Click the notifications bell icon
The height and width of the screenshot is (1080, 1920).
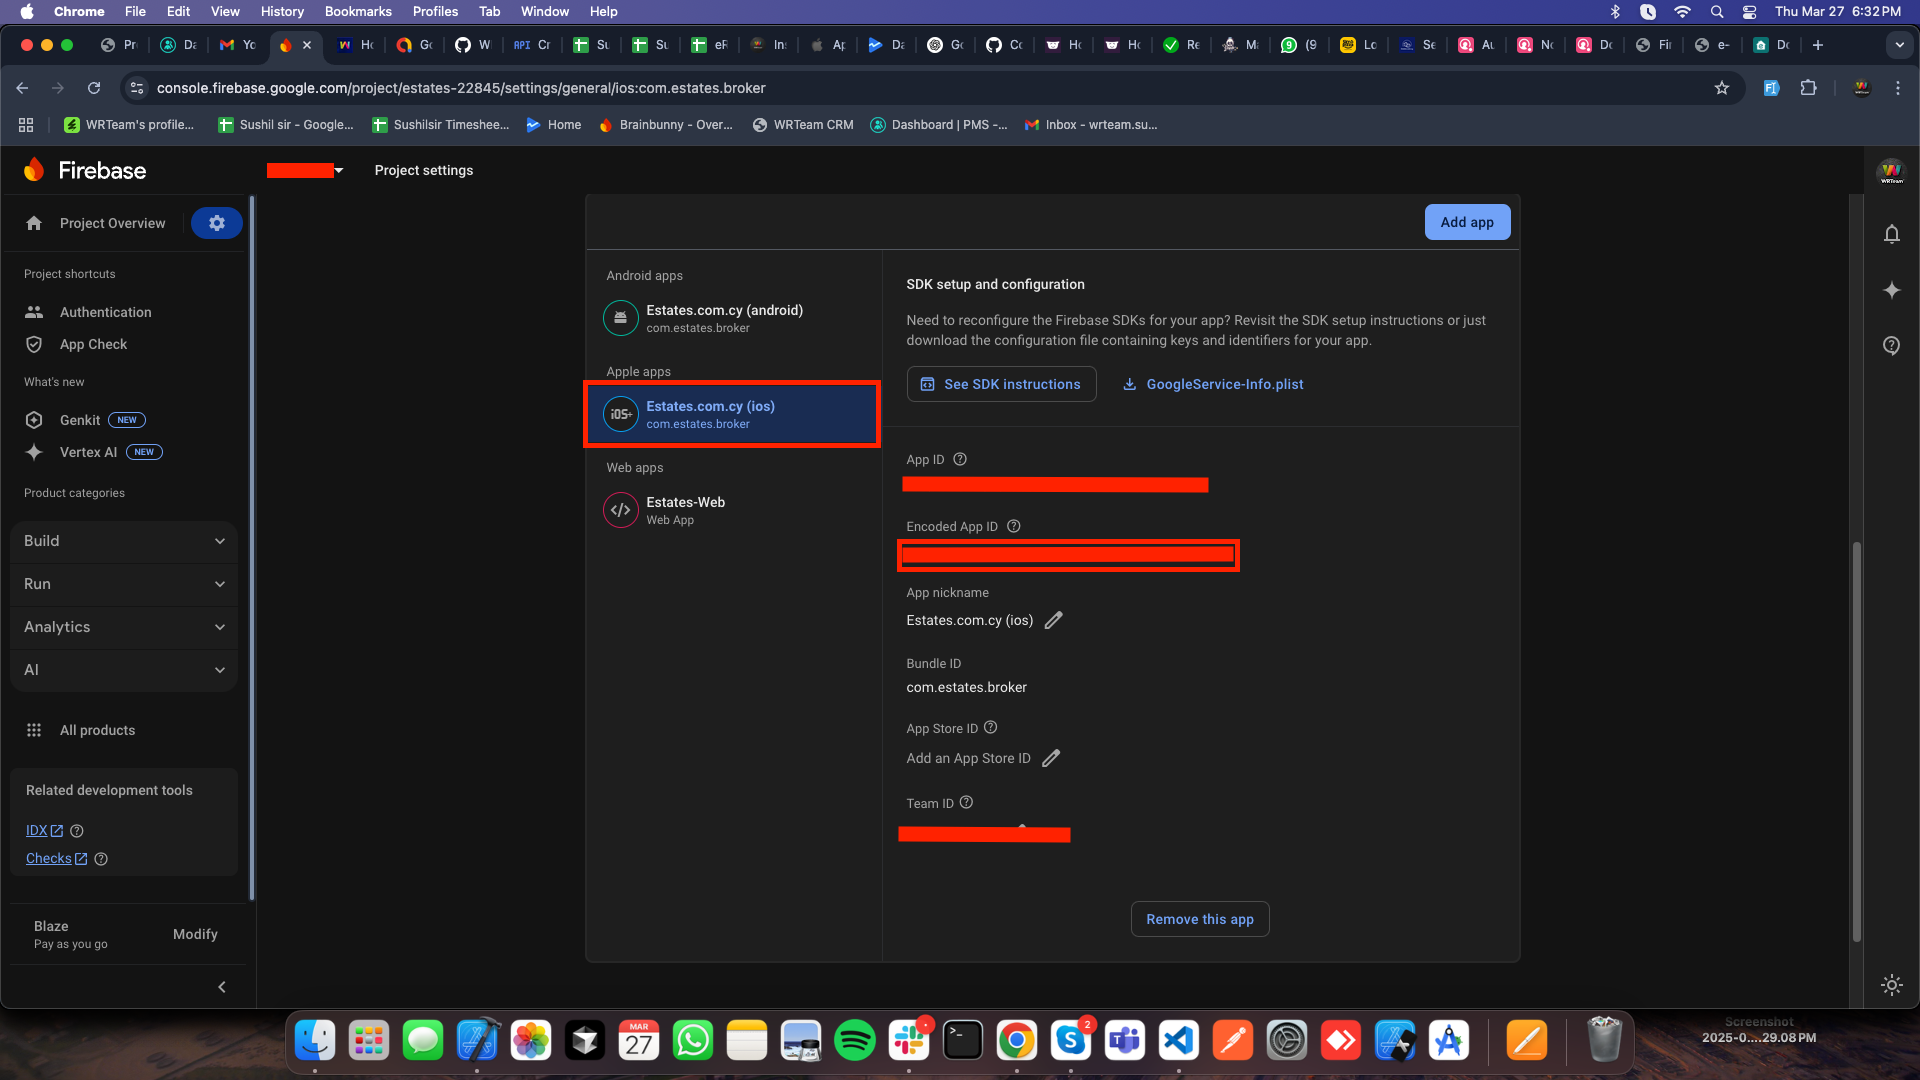tap(1891, 234)
